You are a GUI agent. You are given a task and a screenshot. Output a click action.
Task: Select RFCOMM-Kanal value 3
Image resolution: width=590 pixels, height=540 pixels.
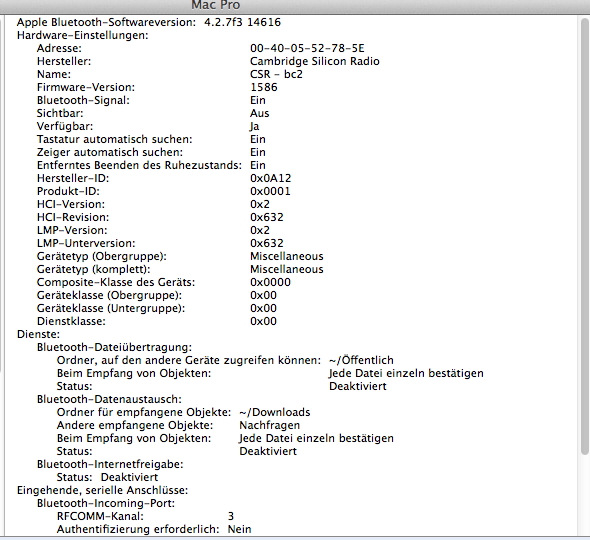pyautogui.click(x=231, y=516)
